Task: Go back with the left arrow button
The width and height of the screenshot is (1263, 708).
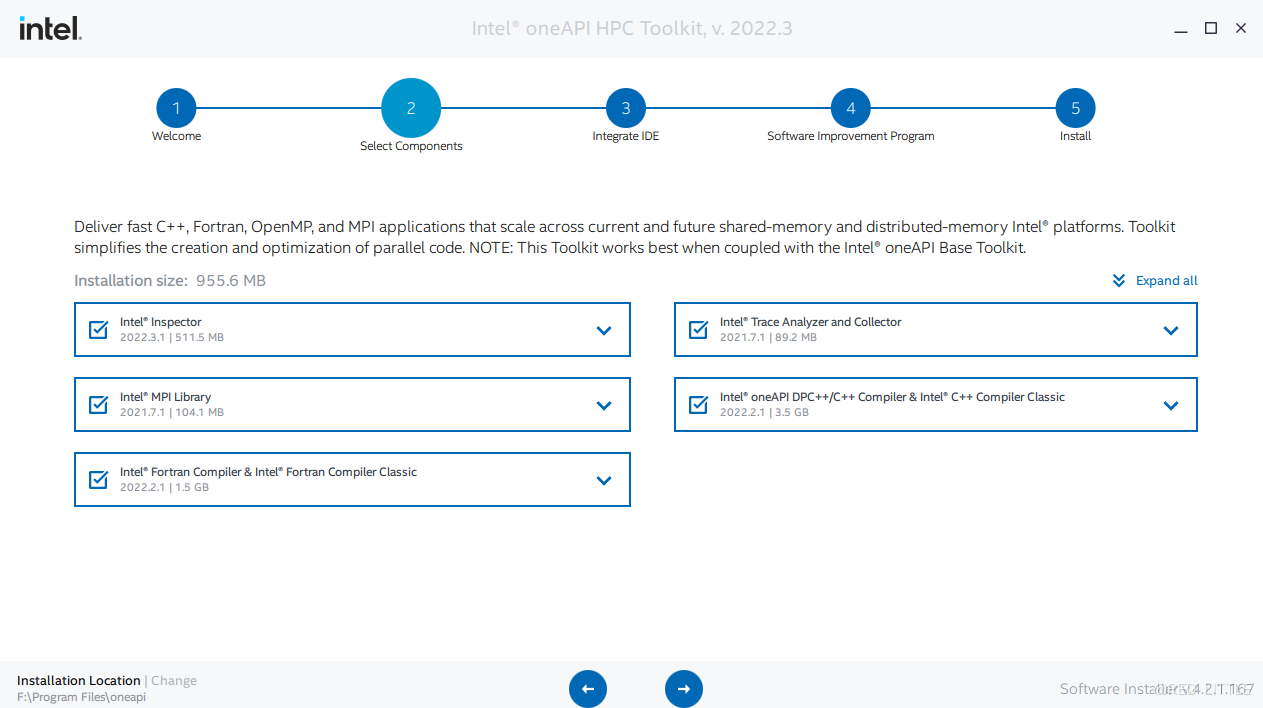Action: click(588, 689)
